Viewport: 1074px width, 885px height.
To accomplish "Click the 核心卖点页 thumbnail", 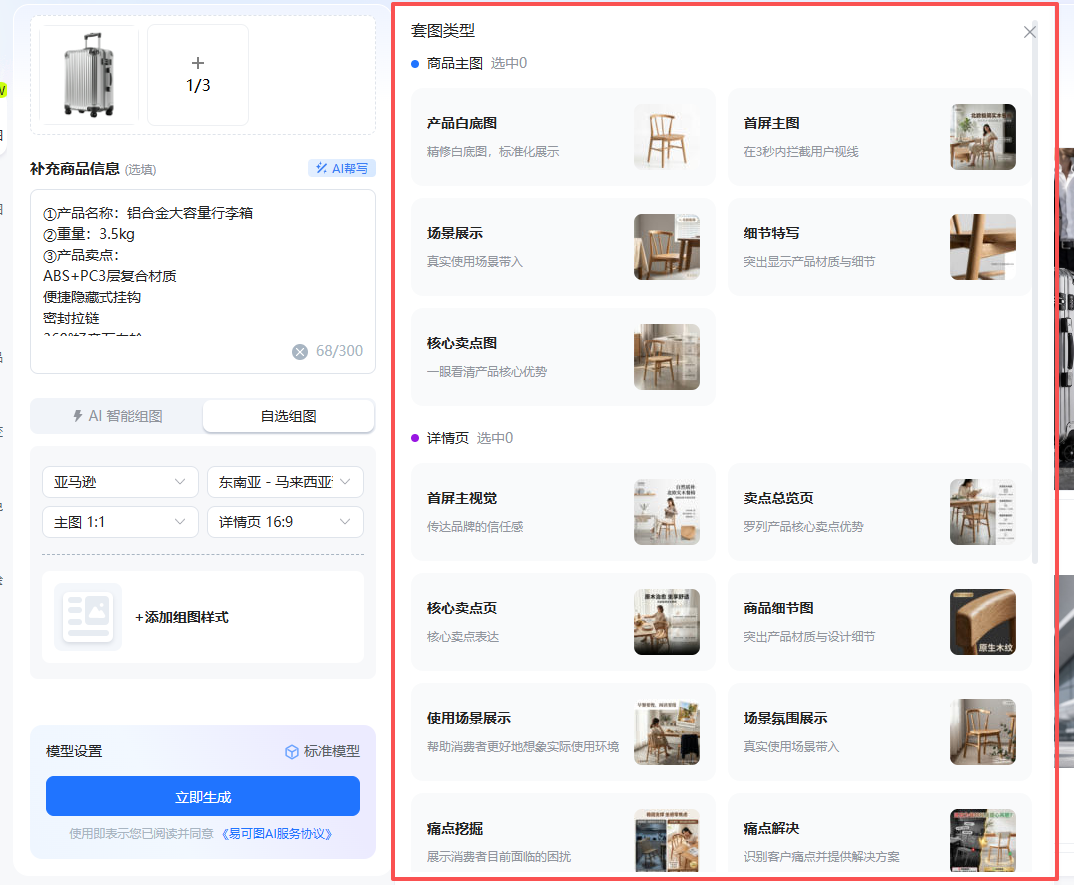I will tap(666, 622).
